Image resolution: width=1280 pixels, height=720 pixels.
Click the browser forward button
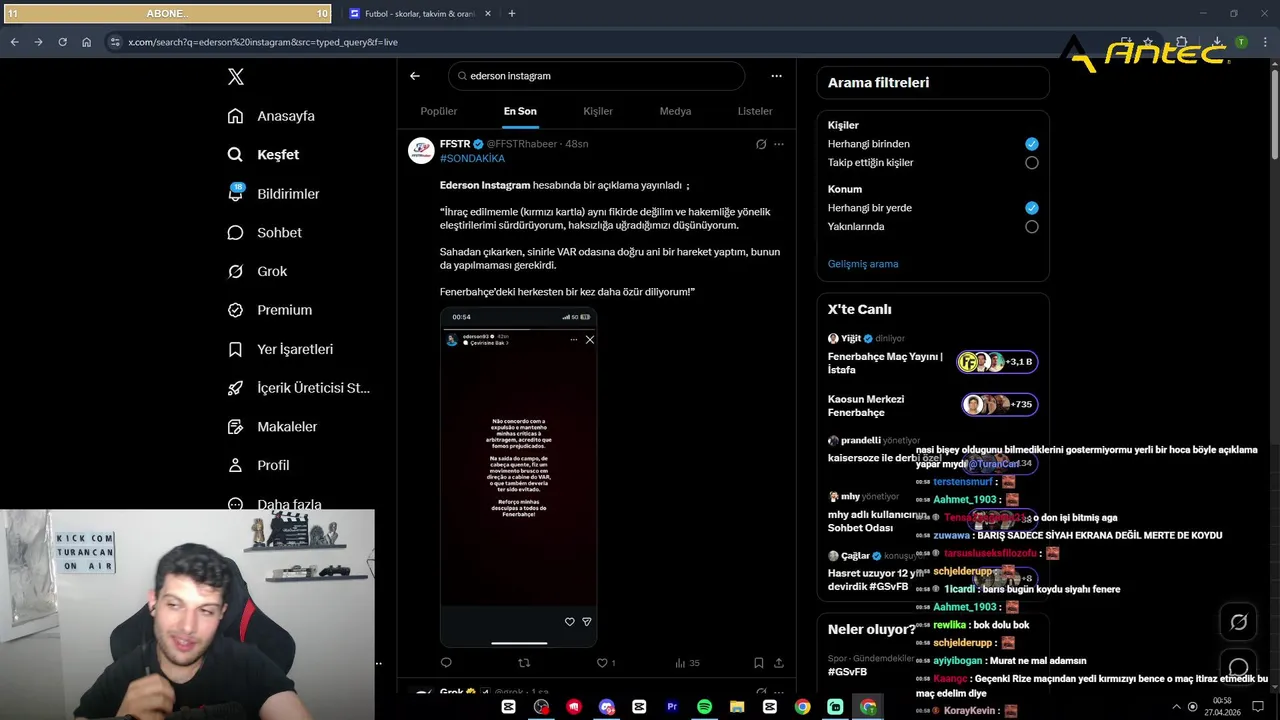click(38, 42)
